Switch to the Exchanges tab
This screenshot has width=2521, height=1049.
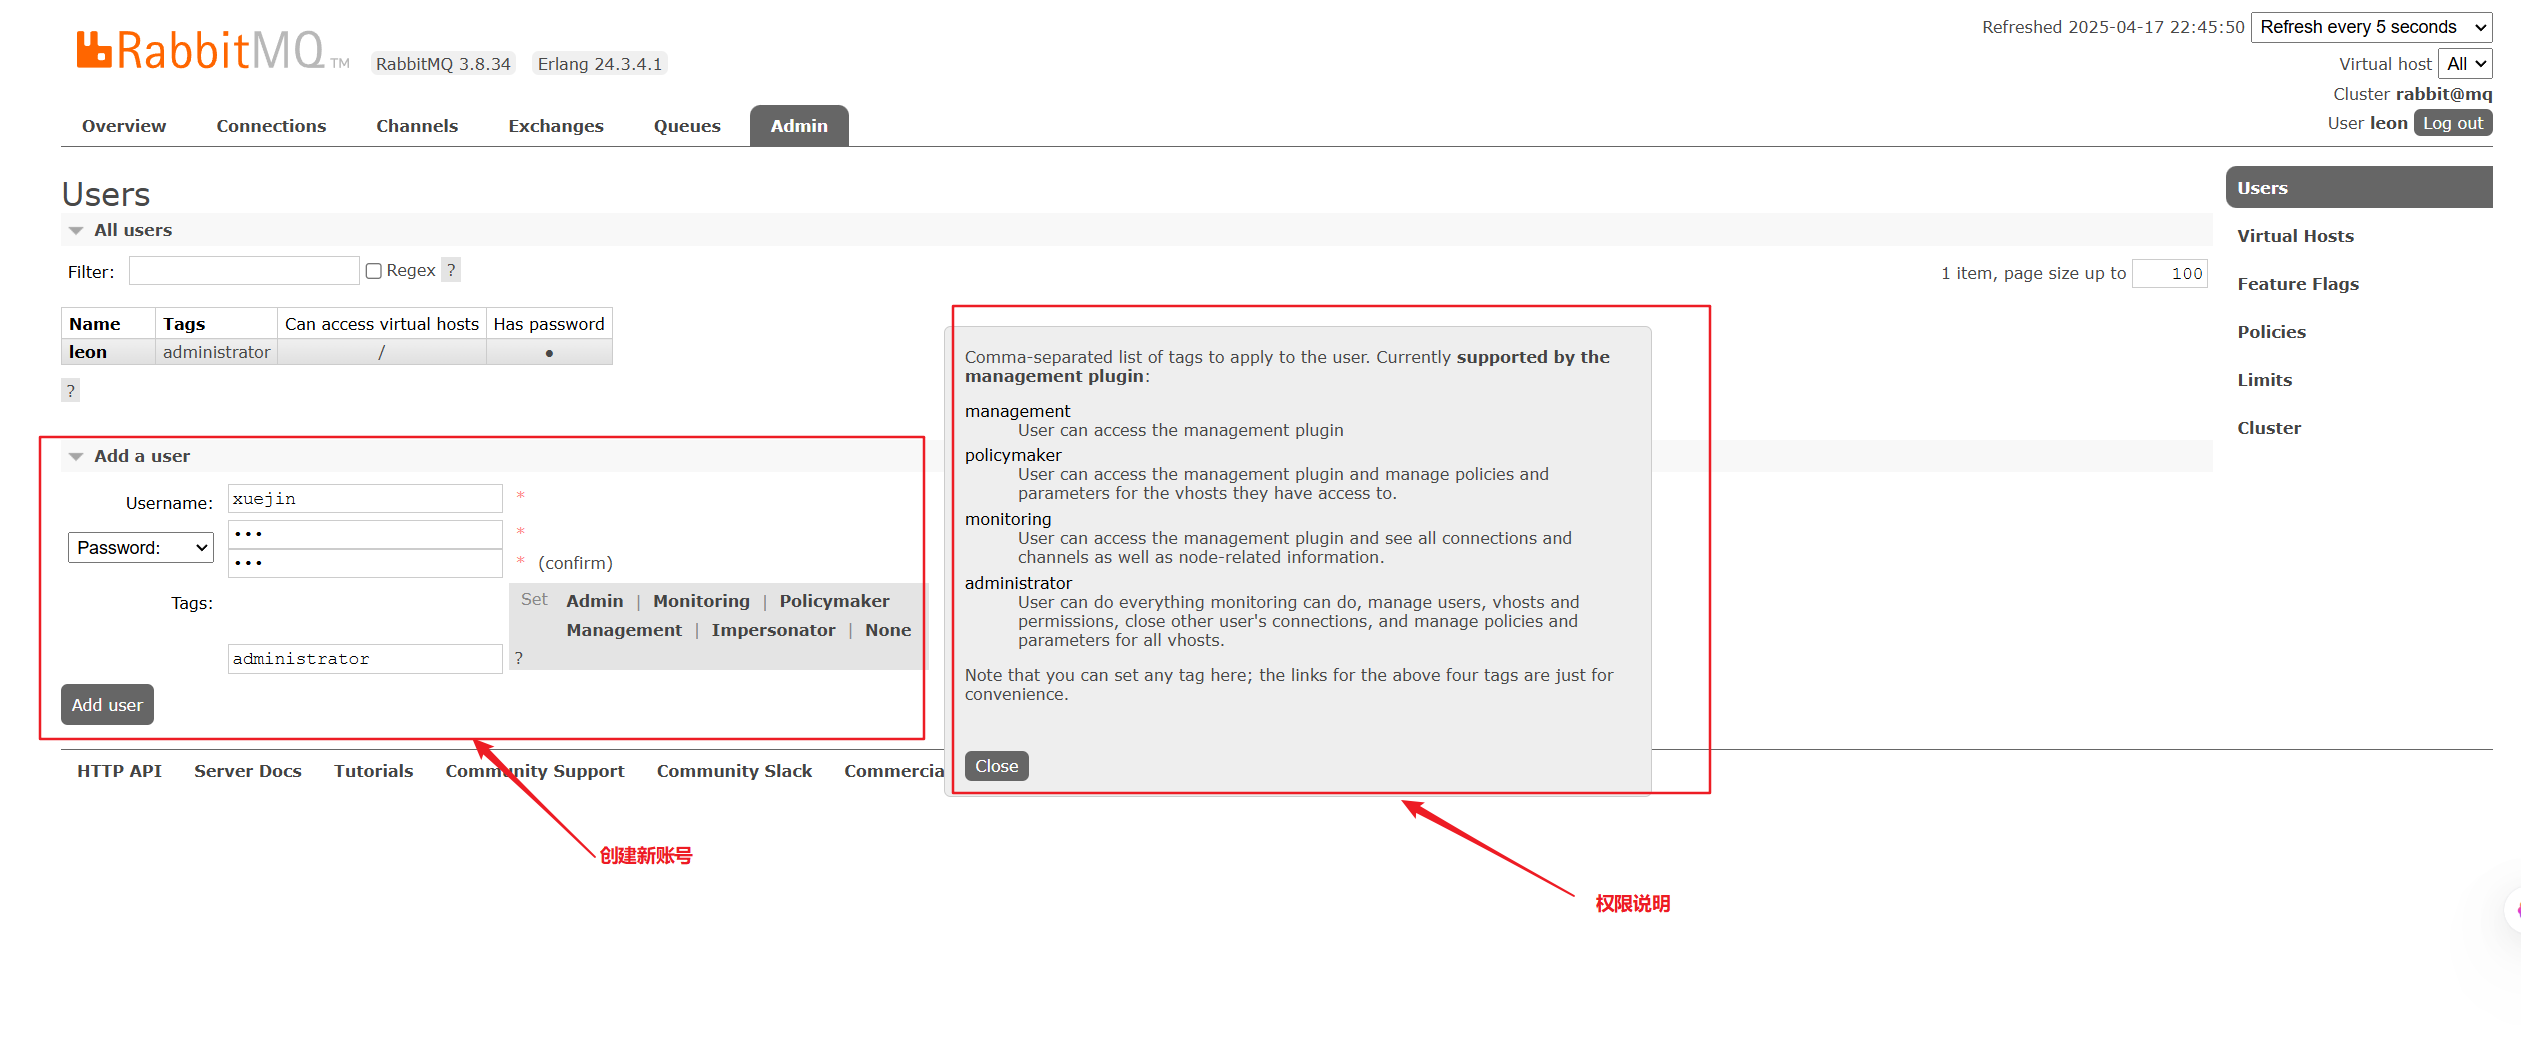[555, 126]
